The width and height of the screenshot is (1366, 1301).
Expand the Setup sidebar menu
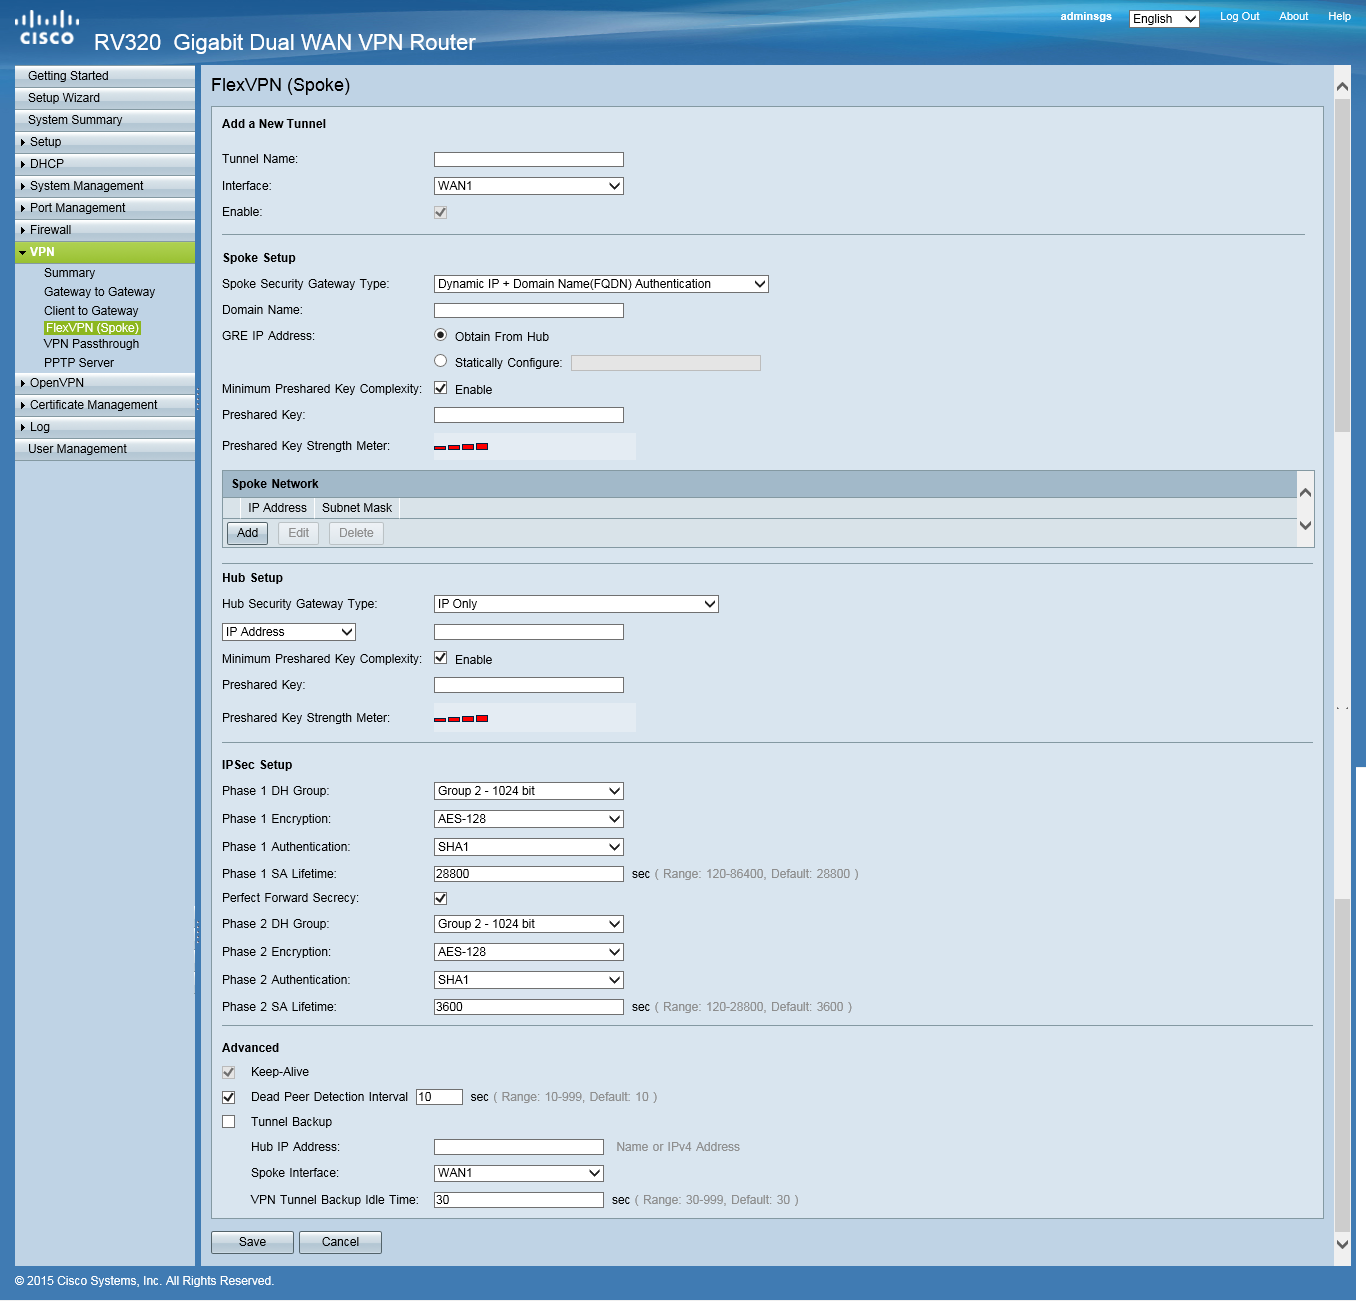click(x=45, y=141)
